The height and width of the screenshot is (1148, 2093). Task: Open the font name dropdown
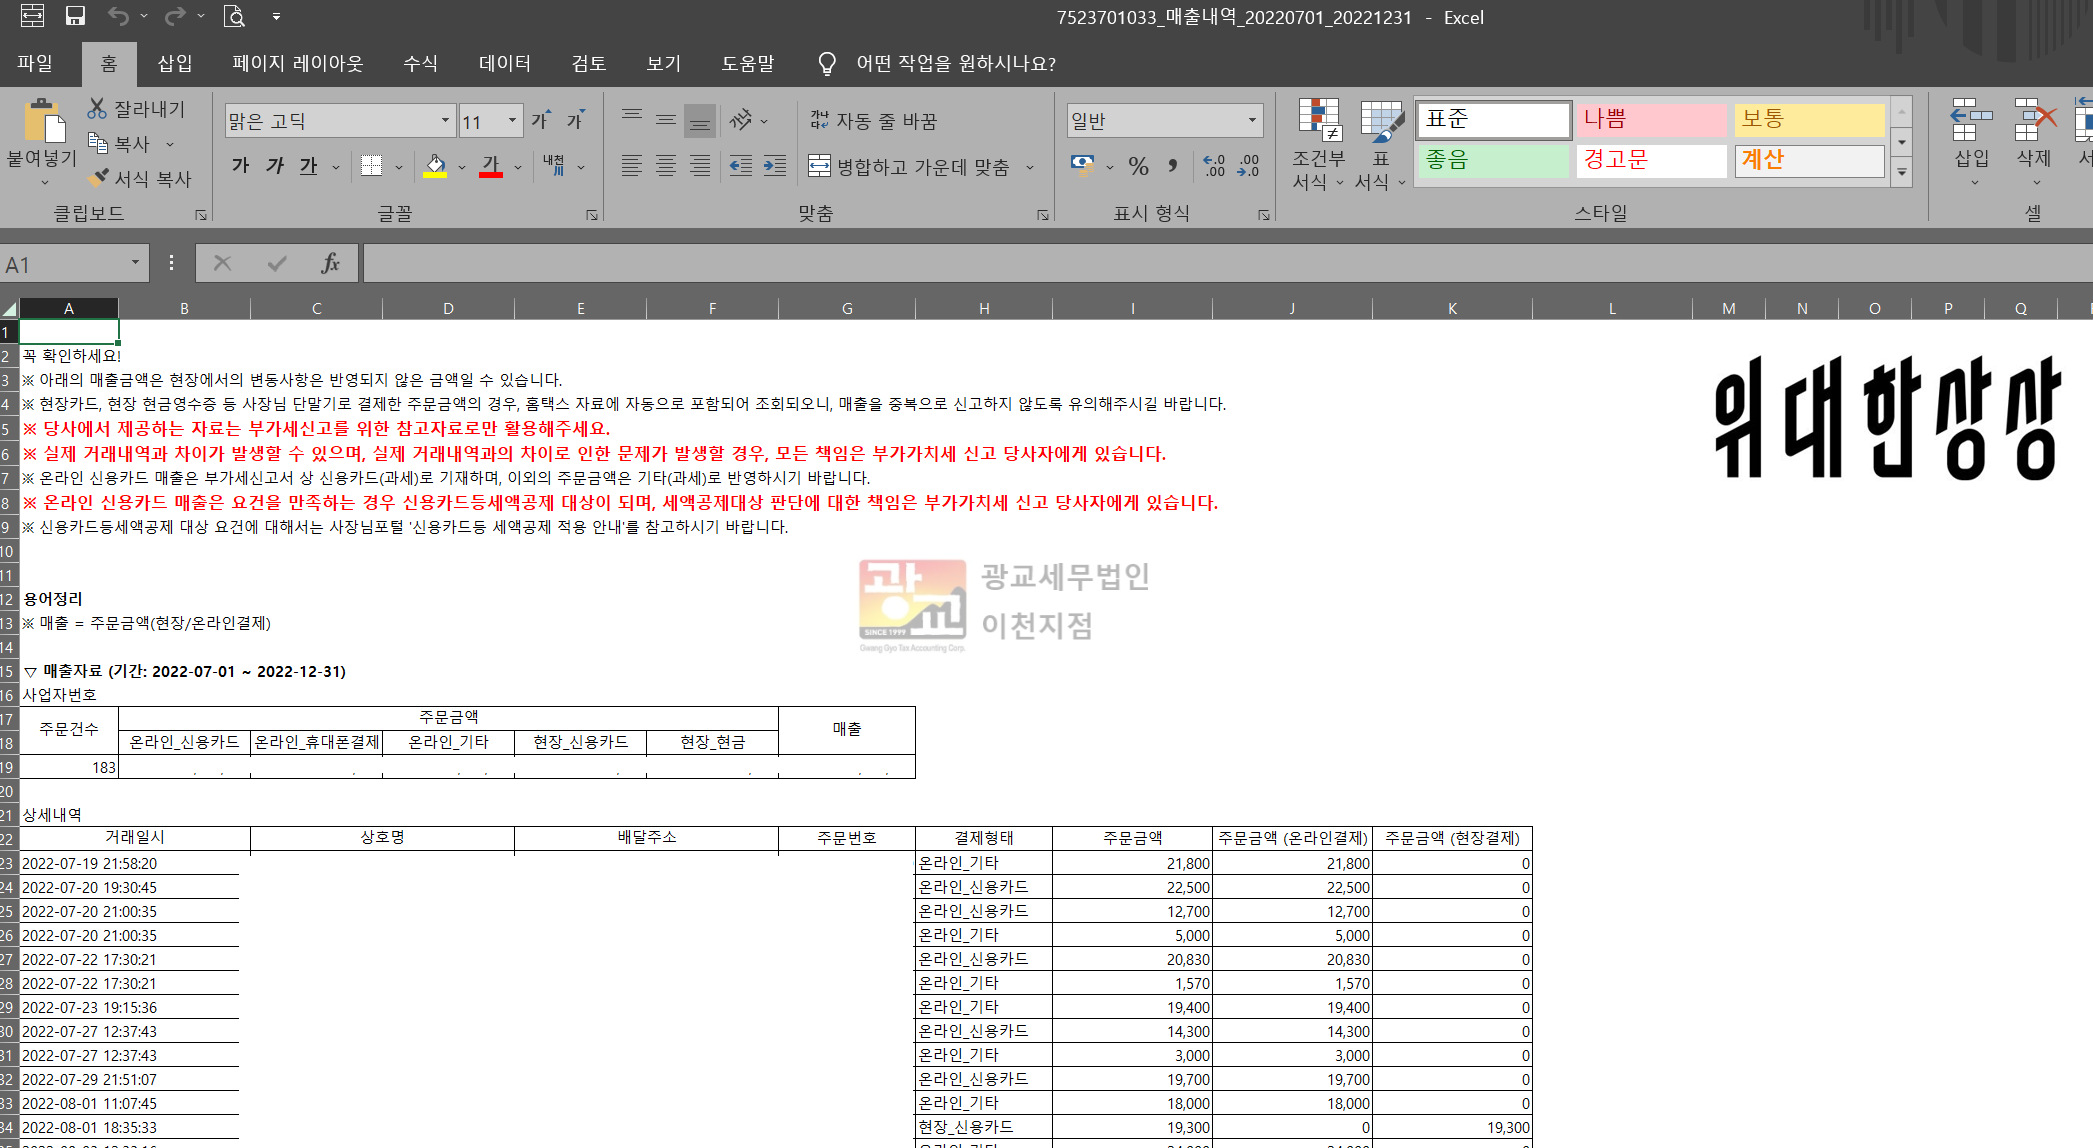point(445,121)
